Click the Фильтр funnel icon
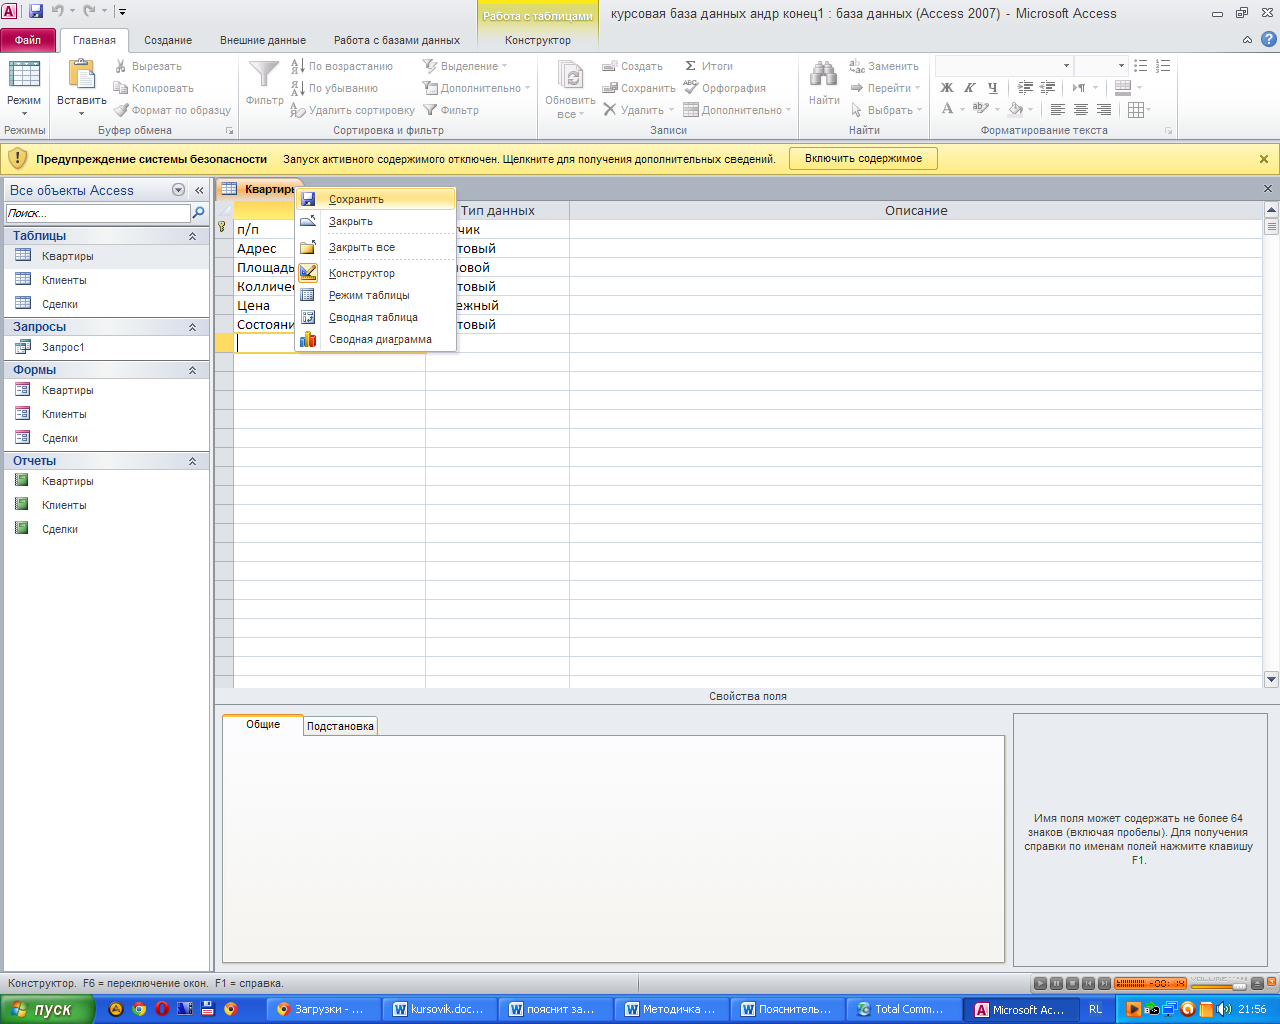The width and height of the screenshot is (1280, 1024). tap(264, 76)
